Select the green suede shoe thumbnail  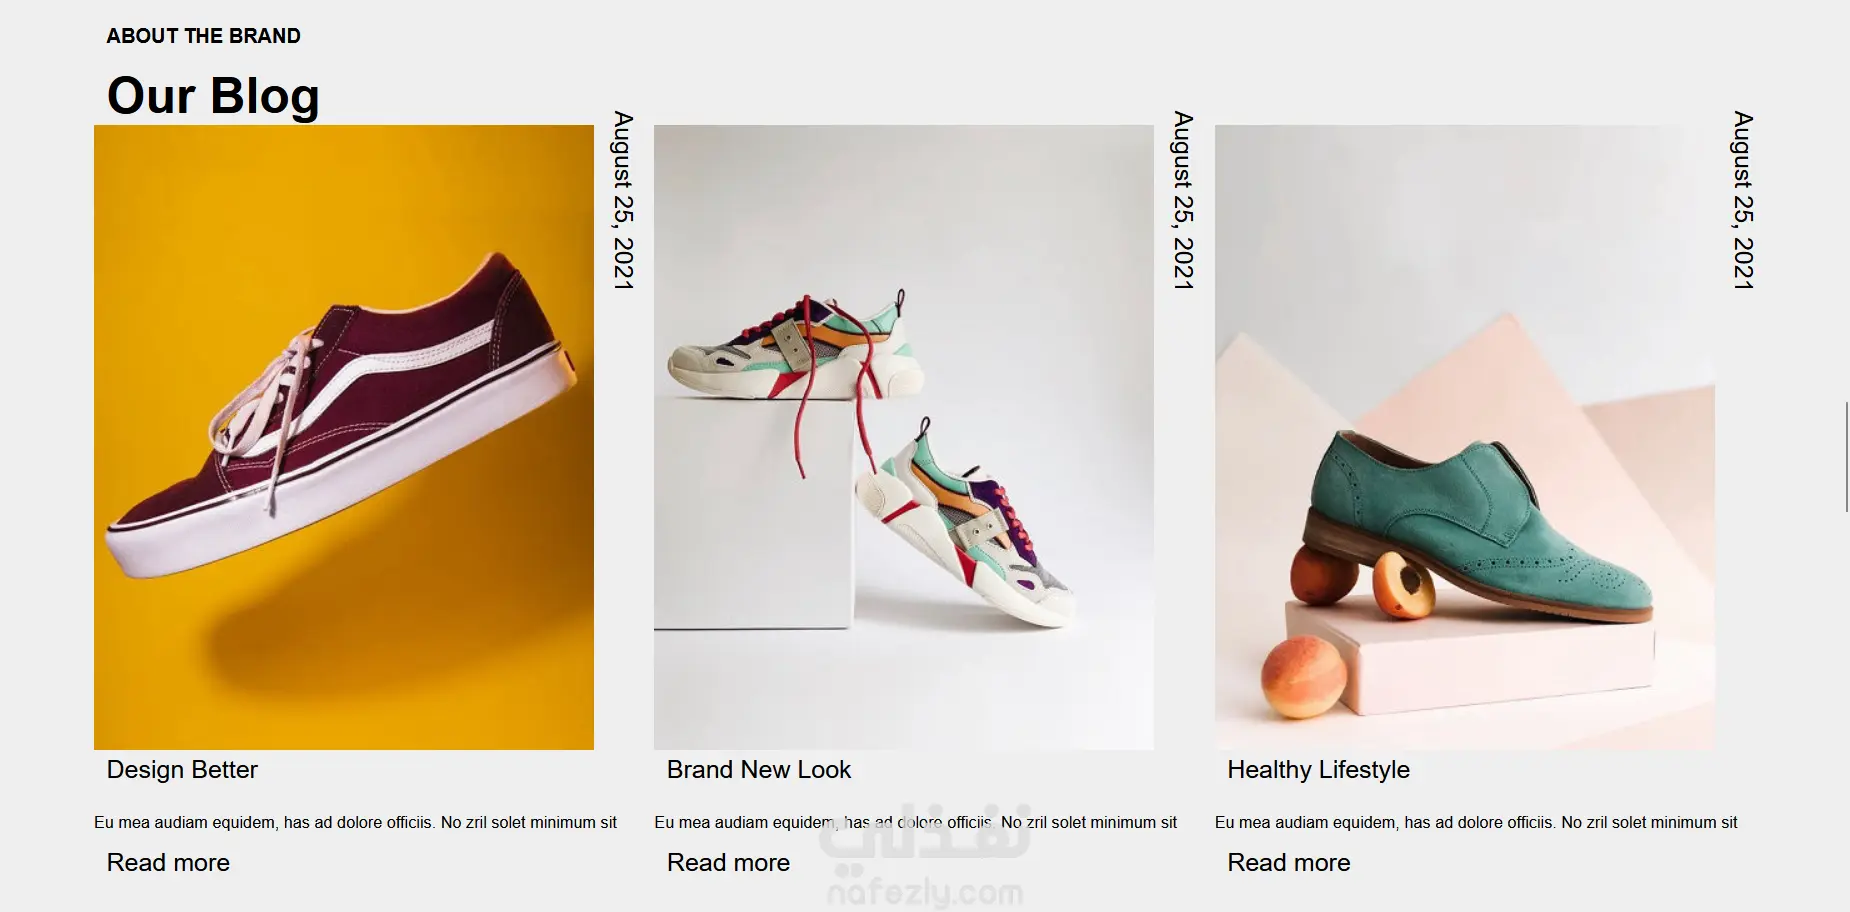[1464, 437]
